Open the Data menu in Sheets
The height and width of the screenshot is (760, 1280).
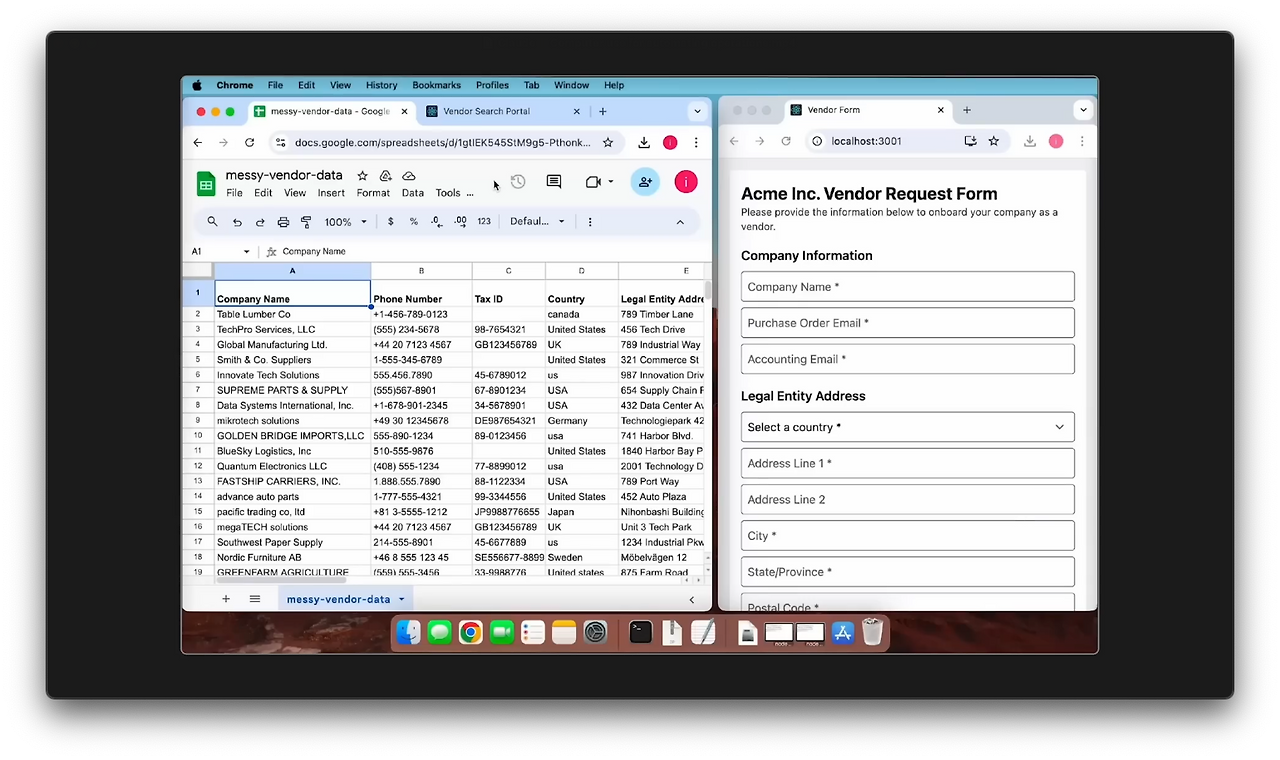tap(413, 193)
